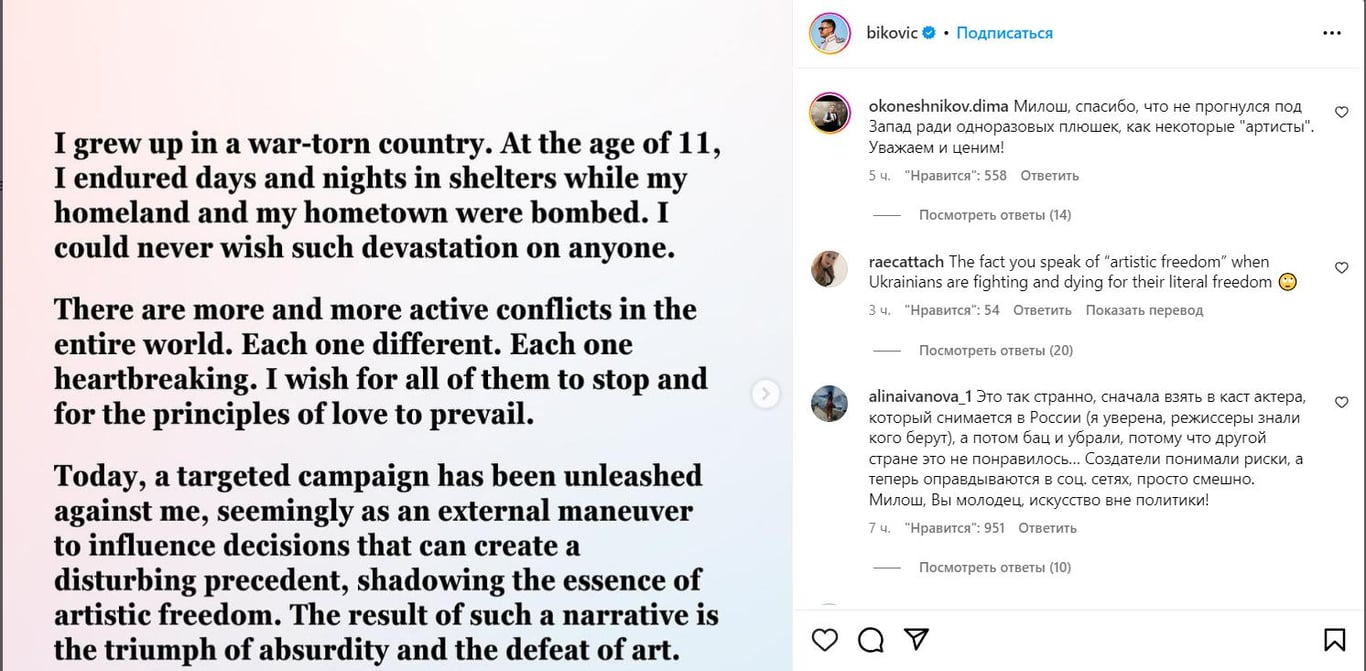The height and width of the screenshot is (671, 1366).
Task: Reply to raecattach's comment with Ответить
Action: (1042, 310)
